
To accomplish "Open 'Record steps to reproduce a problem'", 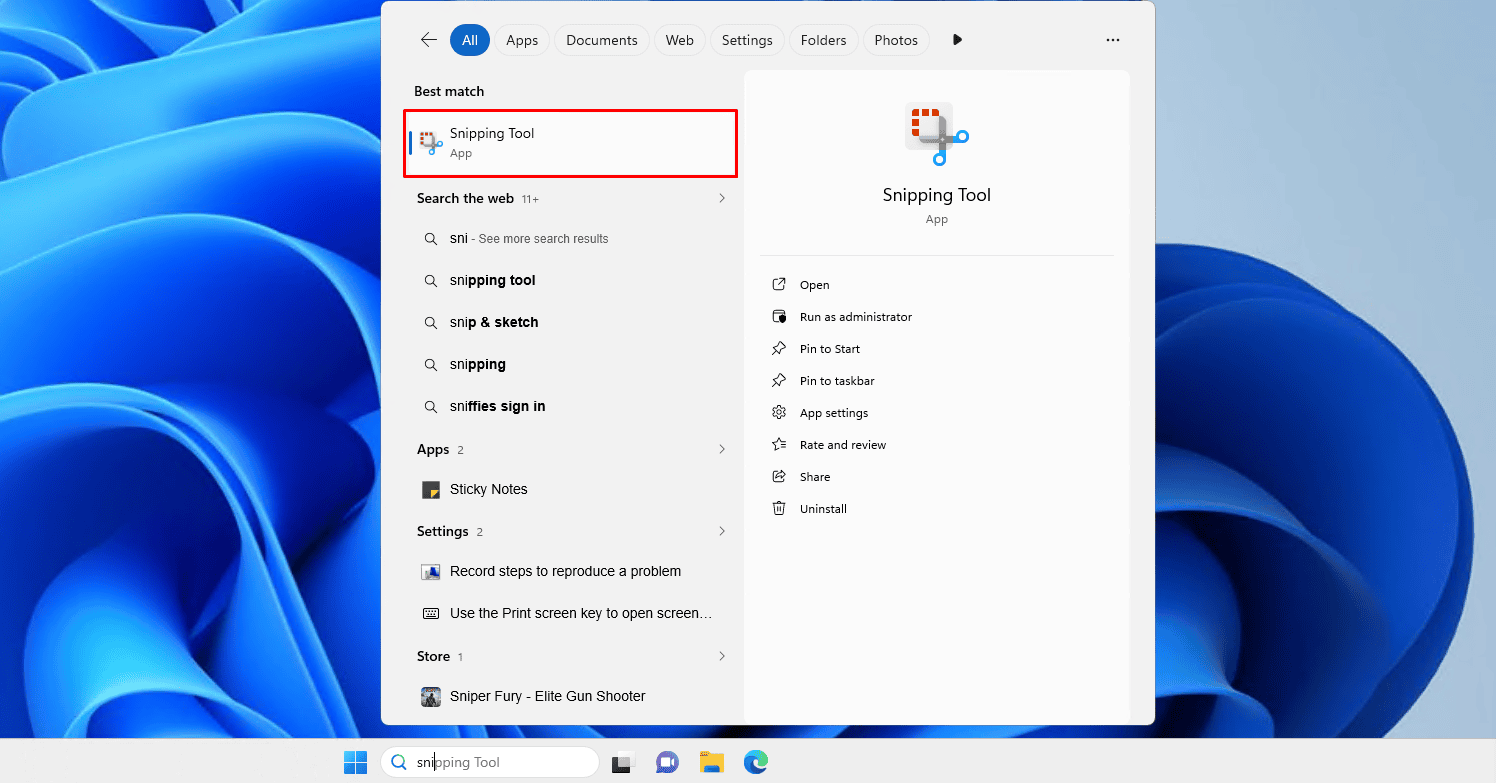I will pos(570,571).
